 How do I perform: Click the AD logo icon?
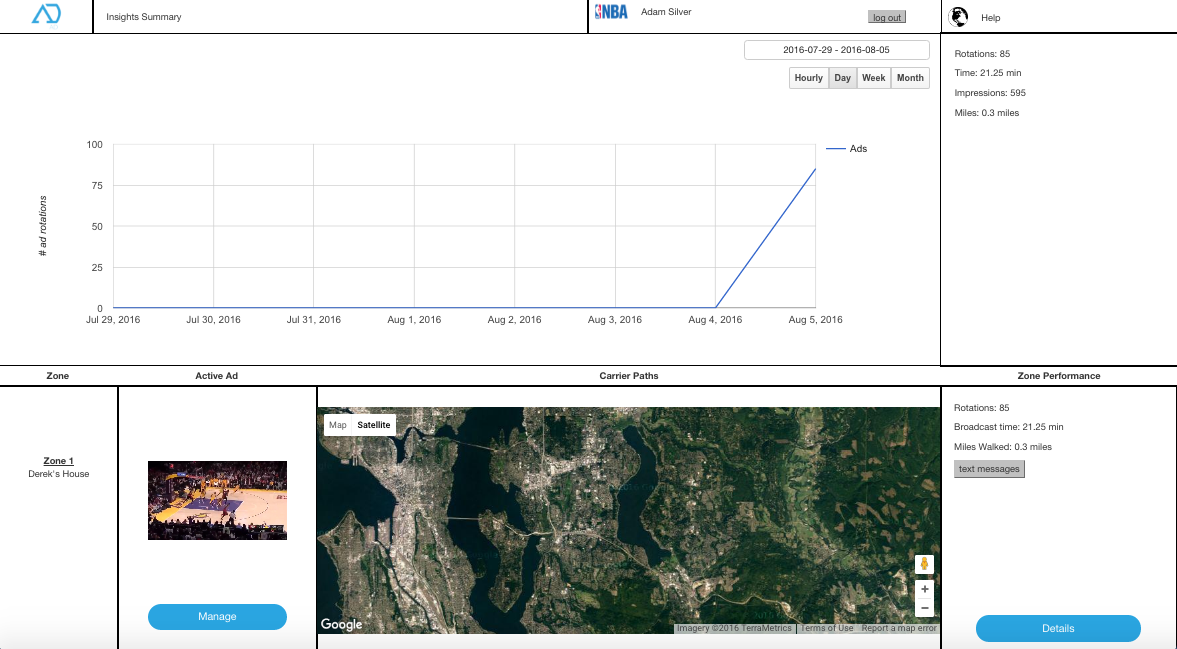click(x=46, y=14)
